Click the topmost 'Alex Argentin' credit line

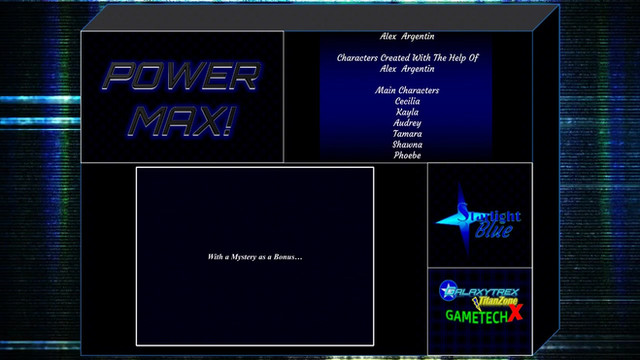[407, 36]
